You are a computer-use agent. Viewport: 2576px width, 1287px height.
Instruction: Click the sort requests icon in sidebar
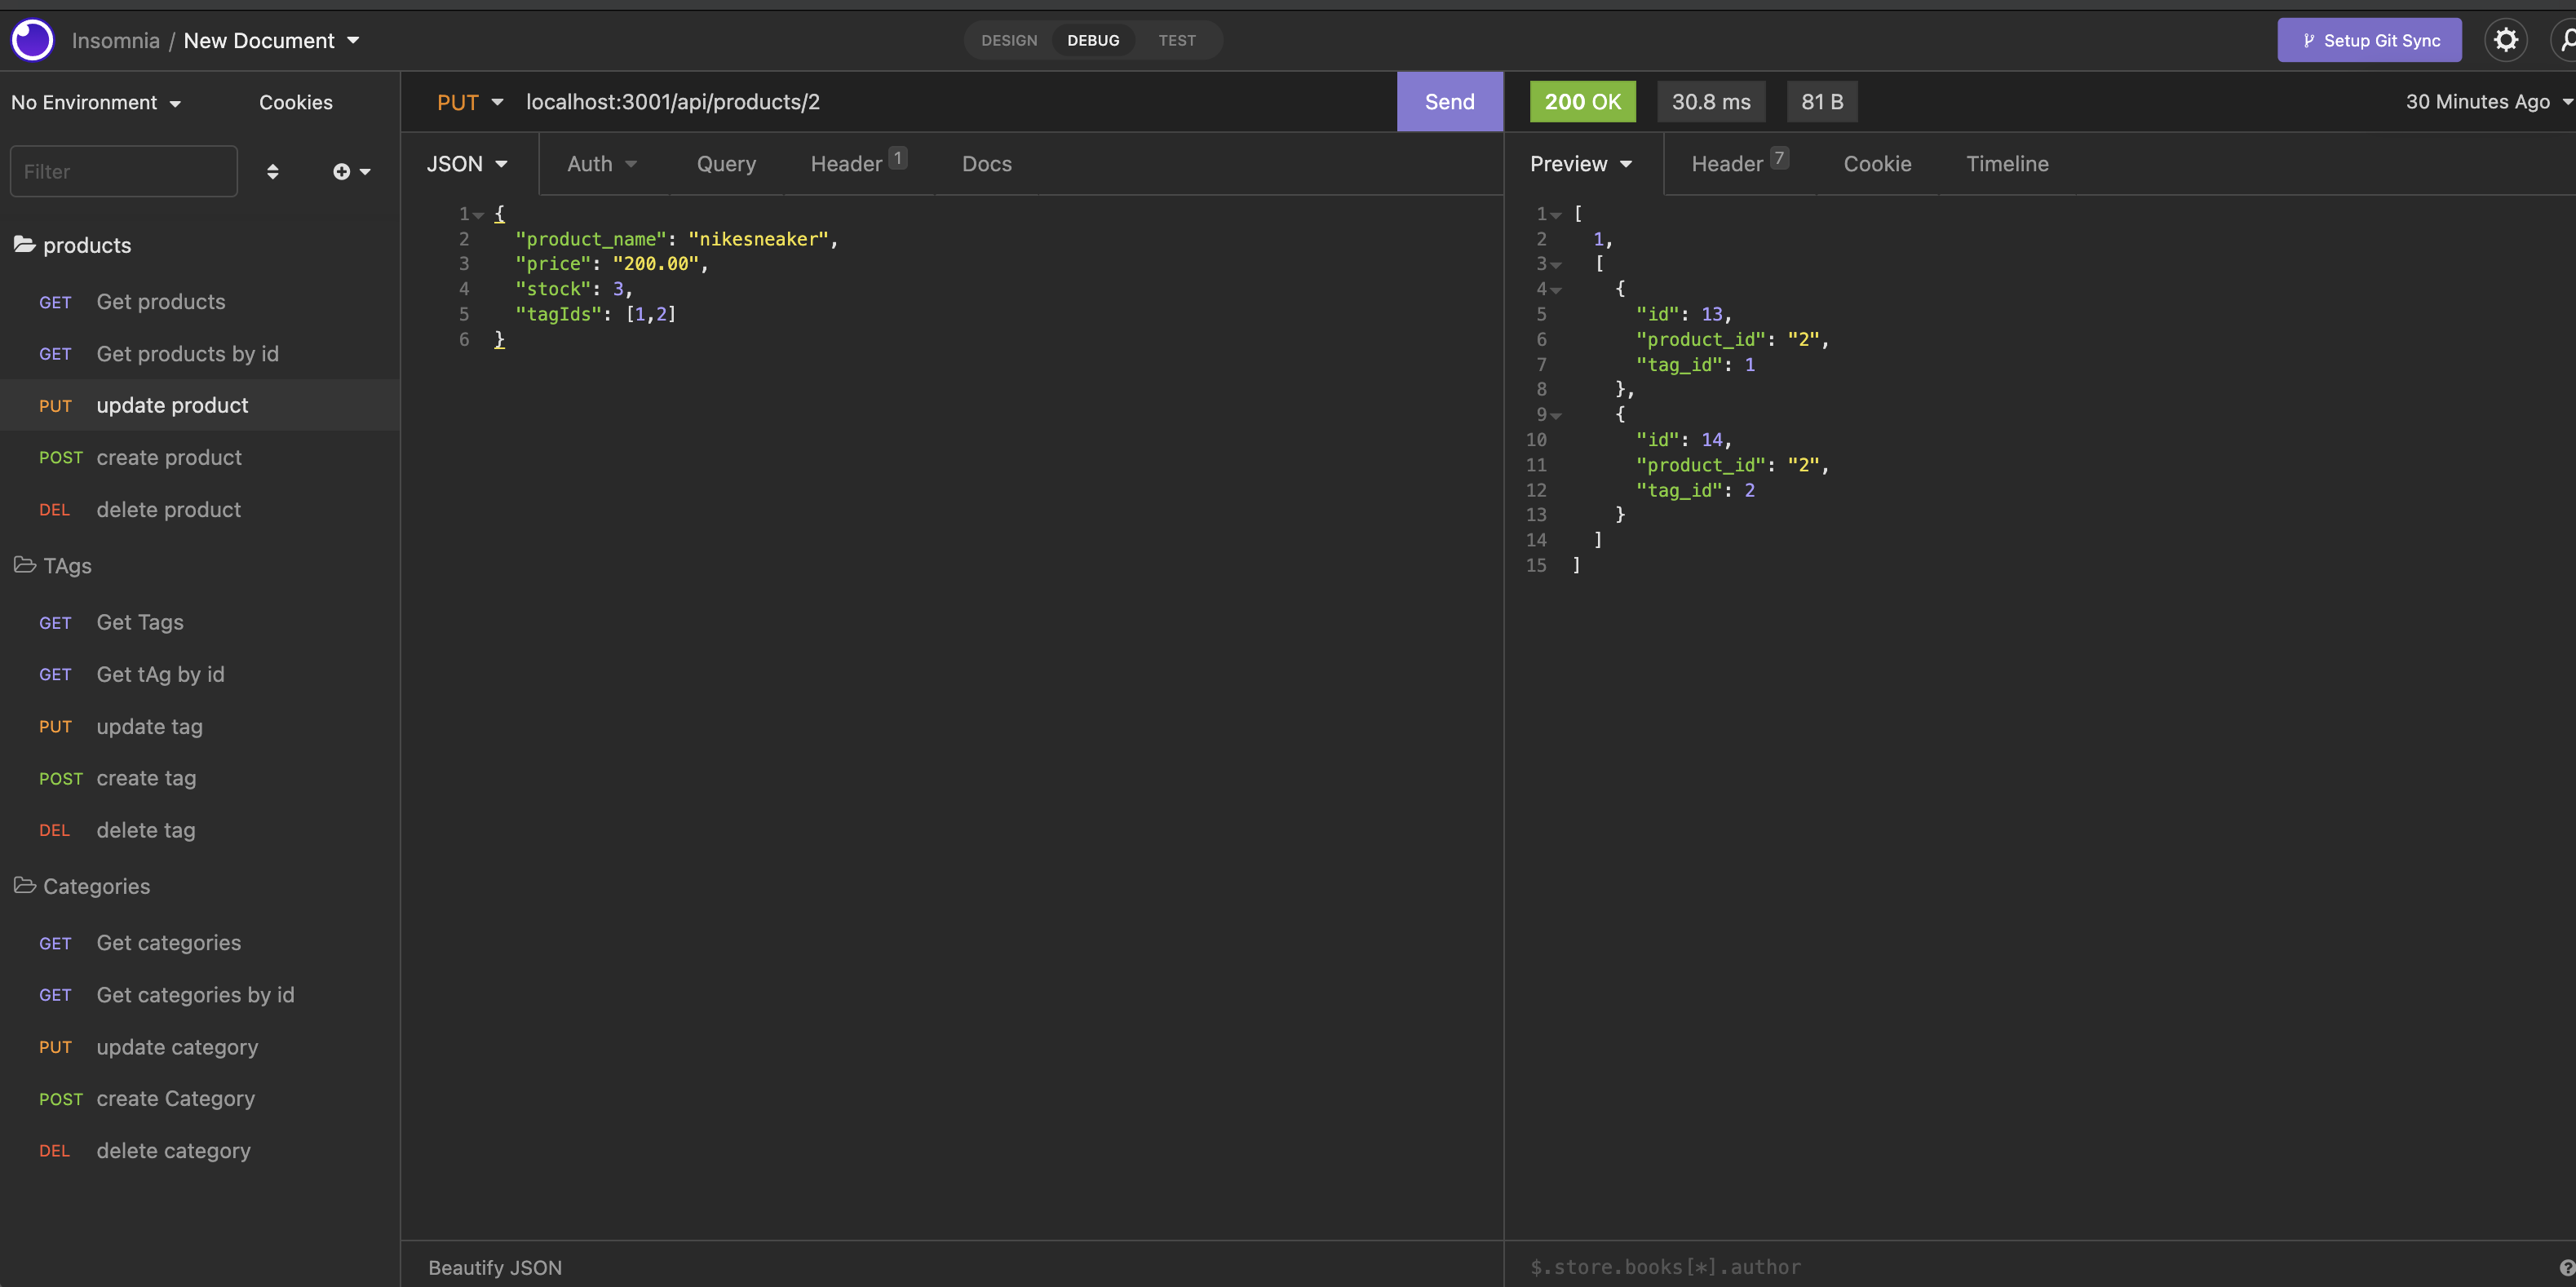coord(272,171)
